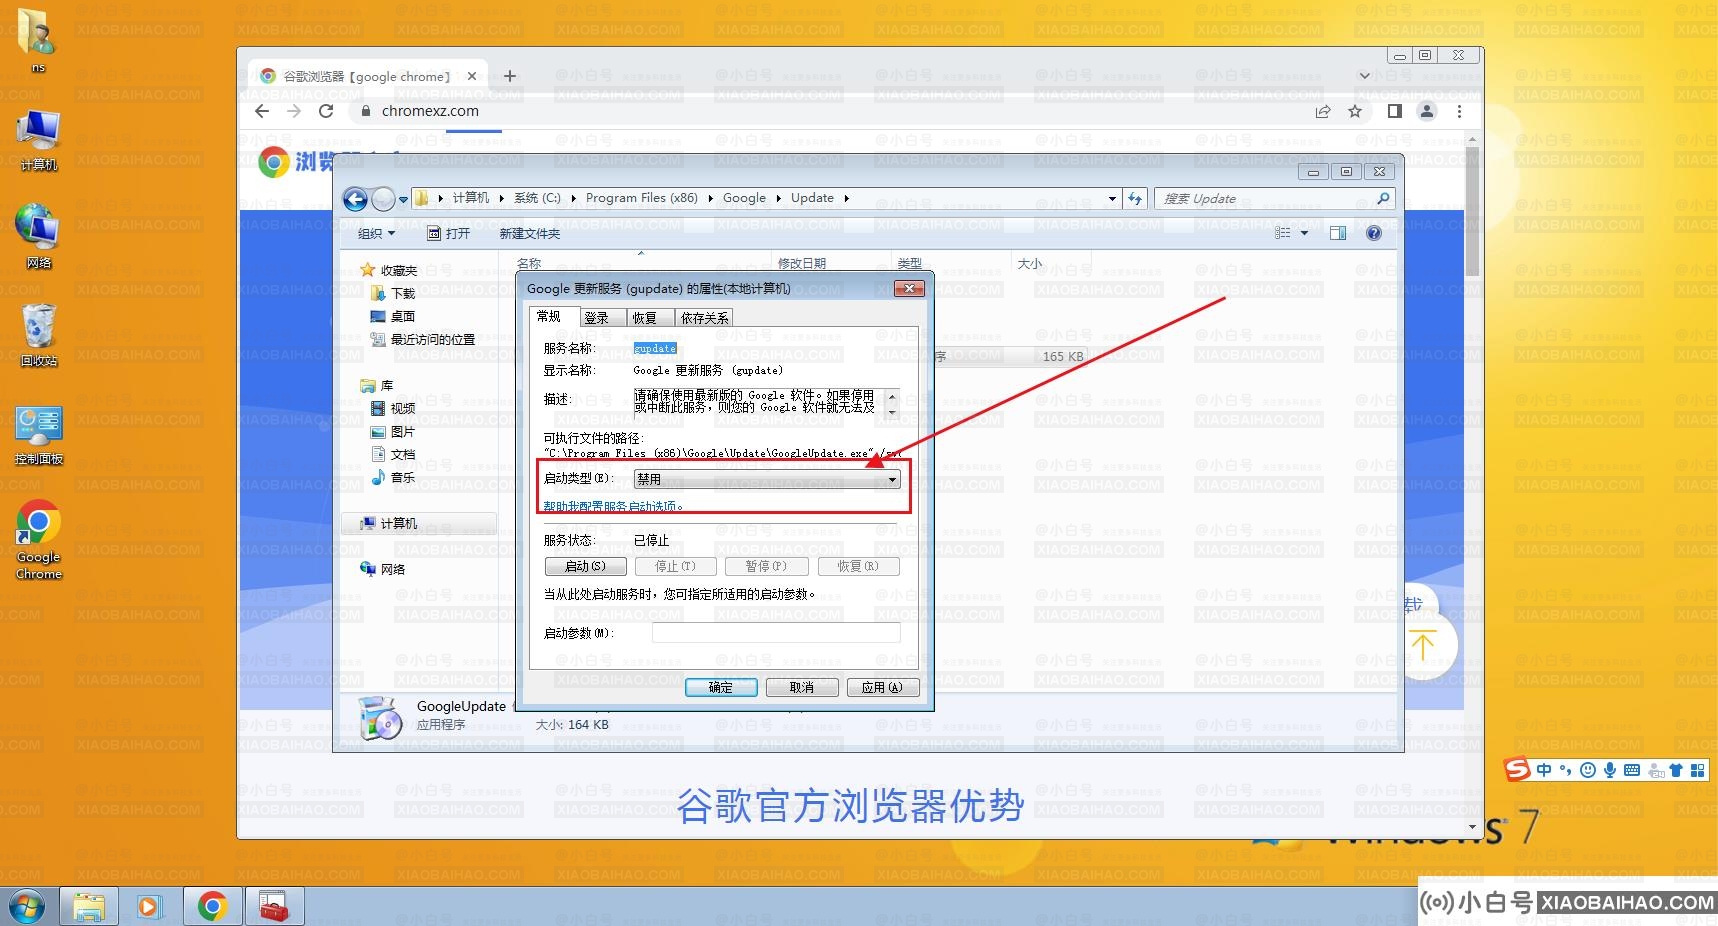Close the gupdate properties dialog

point(909,288)
